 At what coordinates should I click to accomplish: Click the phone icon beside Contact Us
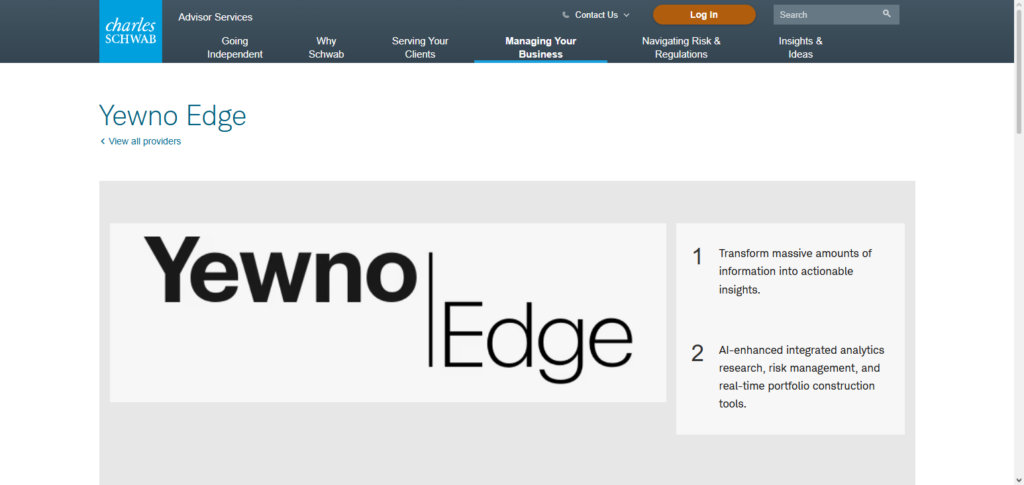(x=566, y=15)
